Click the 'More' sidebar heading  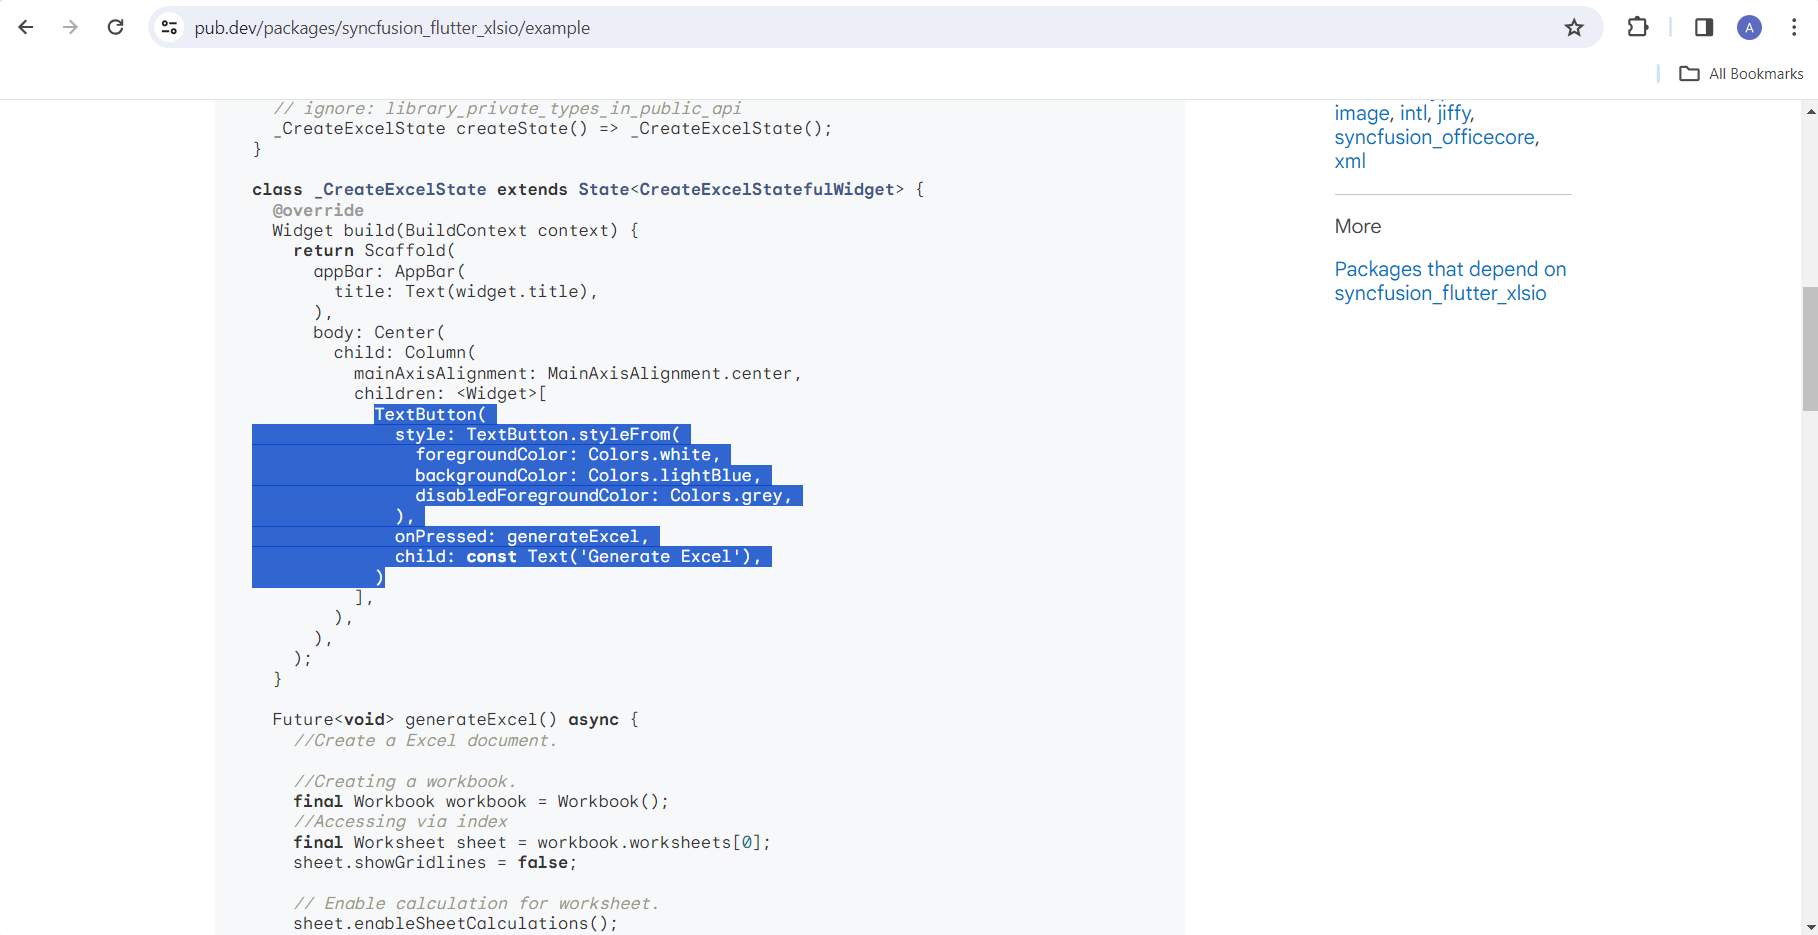[1358, 226]
